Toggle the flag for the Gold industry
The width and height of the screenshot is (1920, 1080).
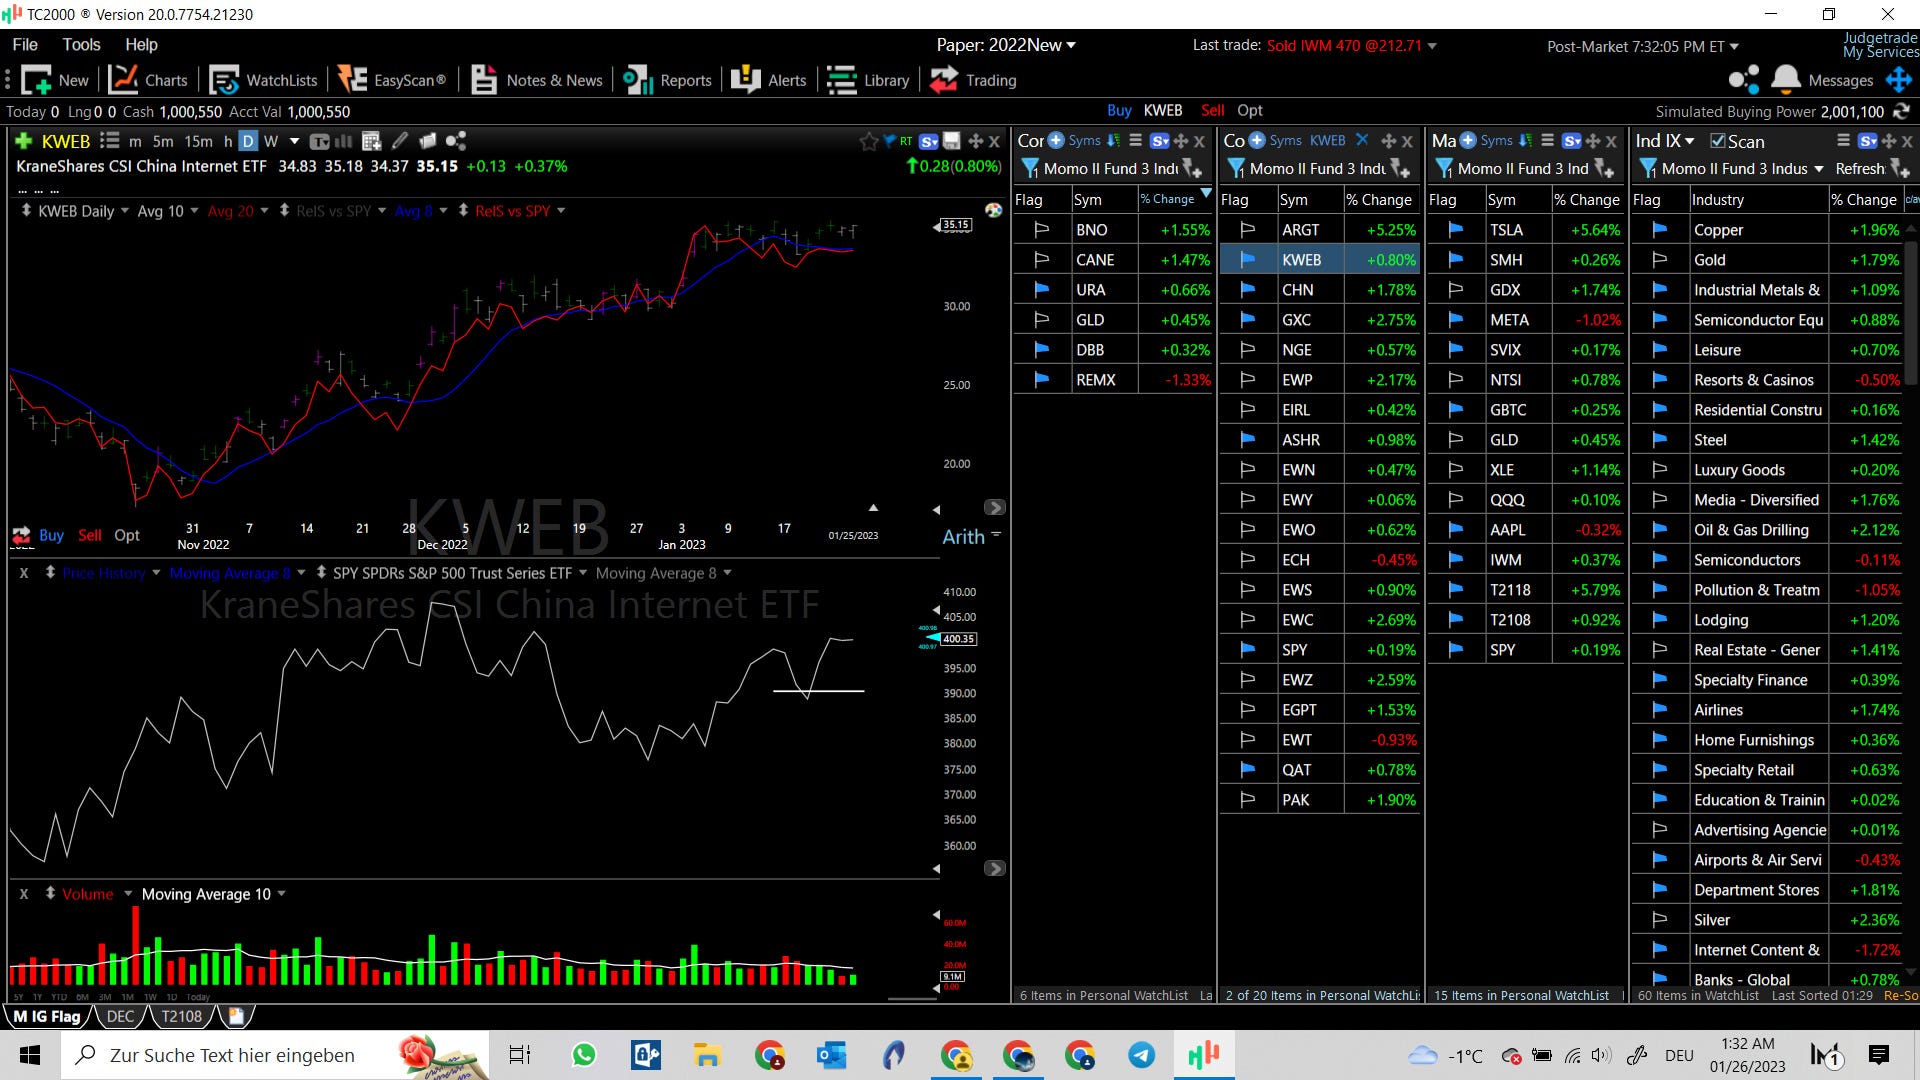coord(1659,259)
